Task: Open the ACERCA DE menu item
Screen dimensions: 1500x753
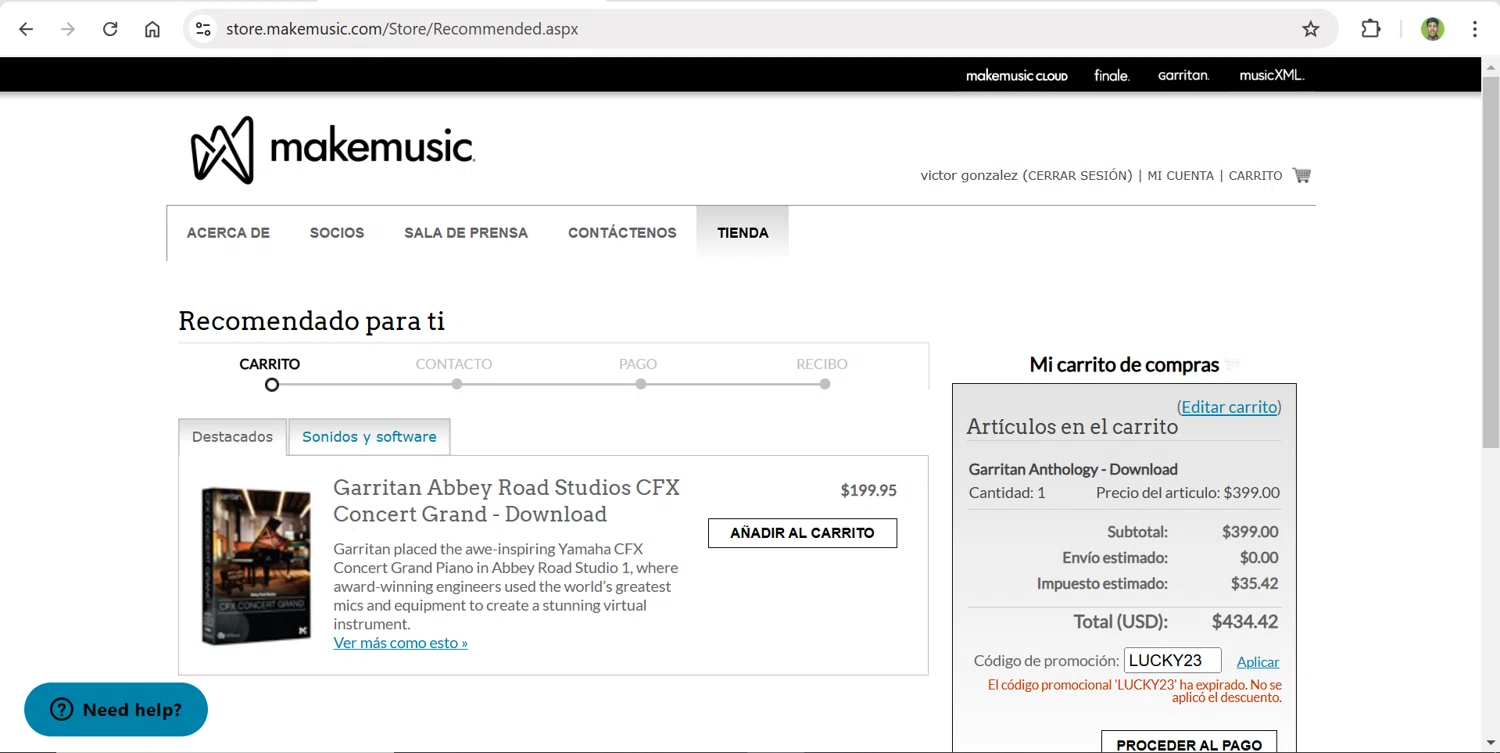Action: tap(228, 233)
